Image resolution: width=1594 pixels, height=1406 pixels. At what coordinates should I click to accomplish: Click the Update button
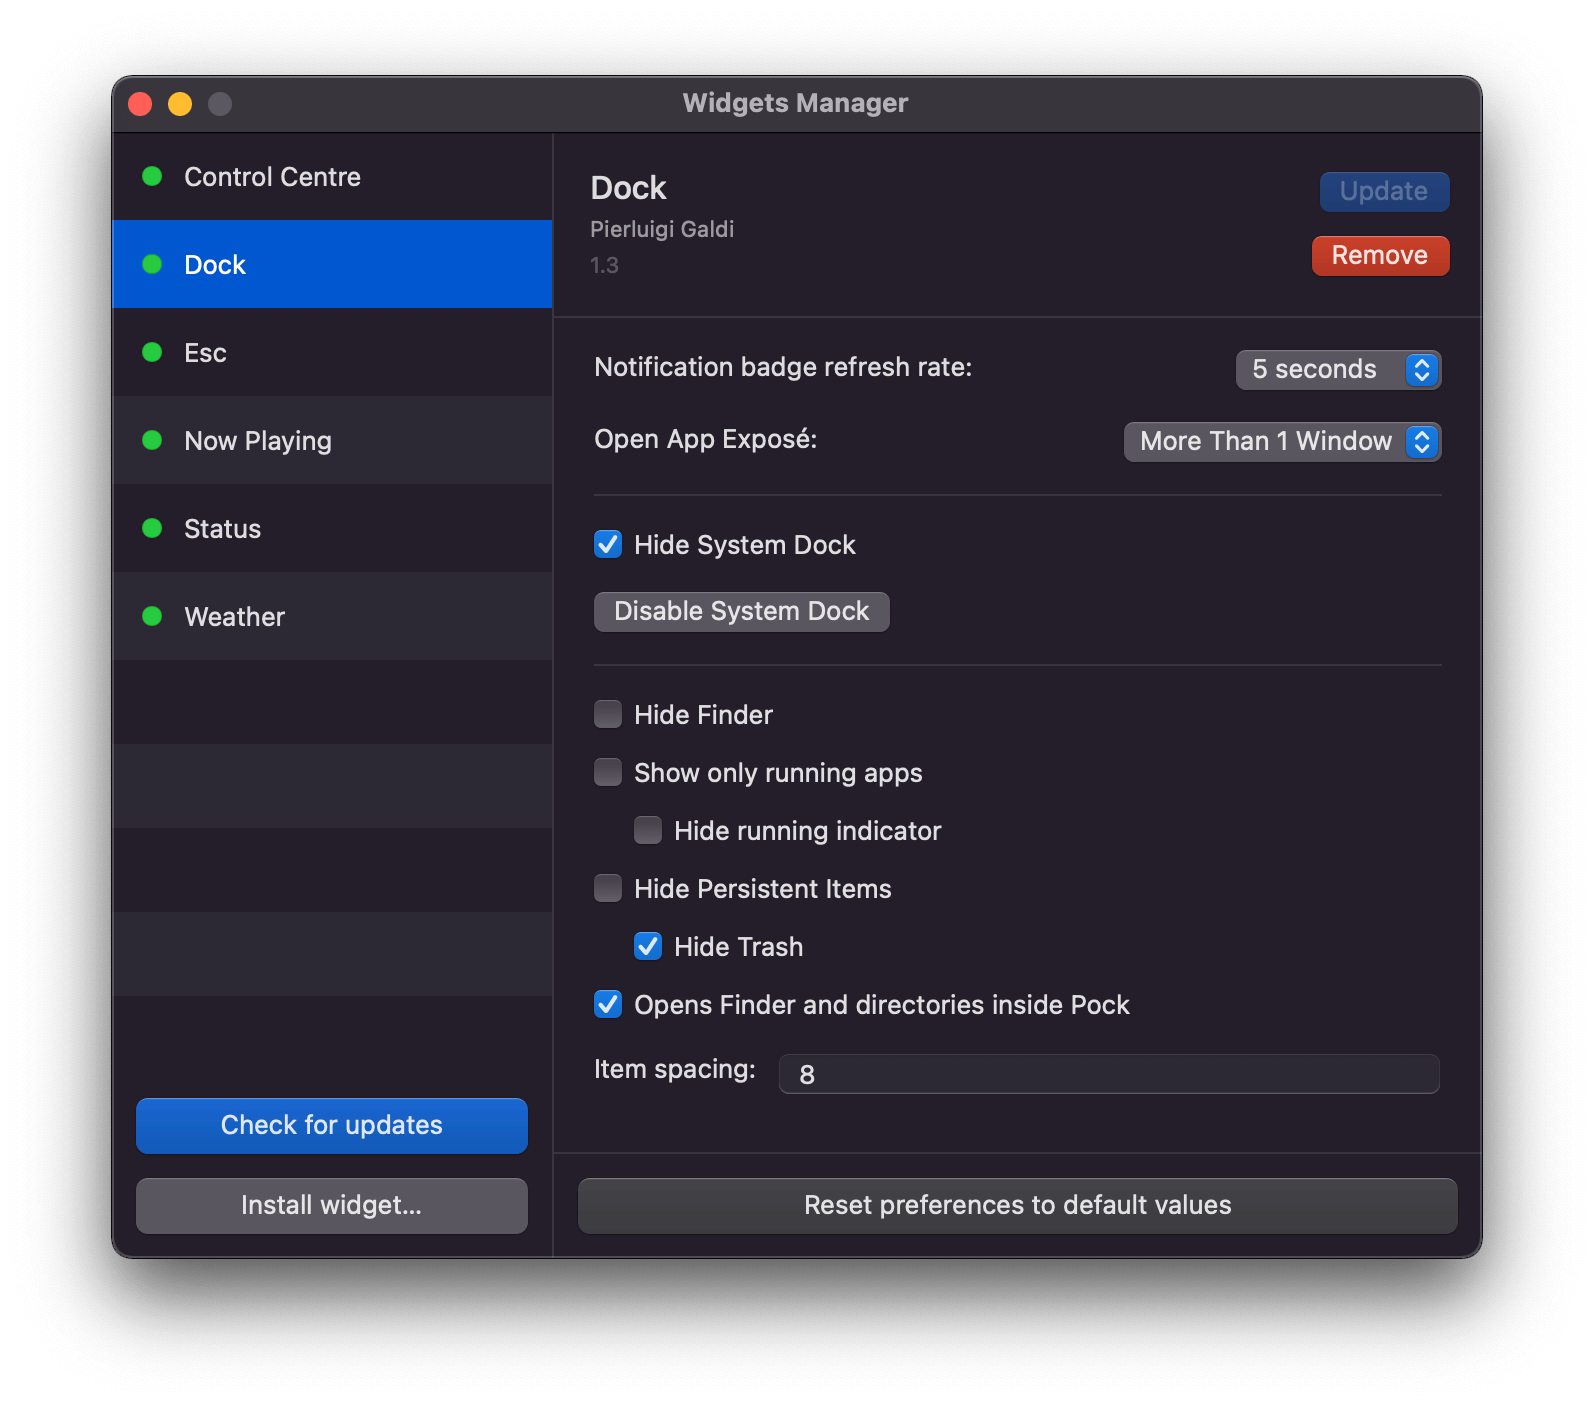(x=1384, y=191)
